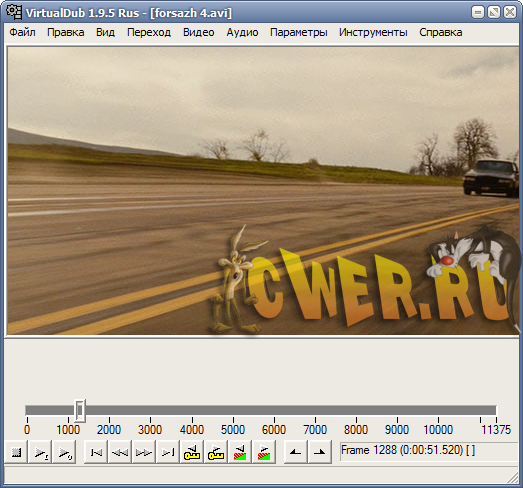The height and width of the screenshot is (488, 523).
Task: Start output playback with the second play icon
Action: click(x=64, y=452)
